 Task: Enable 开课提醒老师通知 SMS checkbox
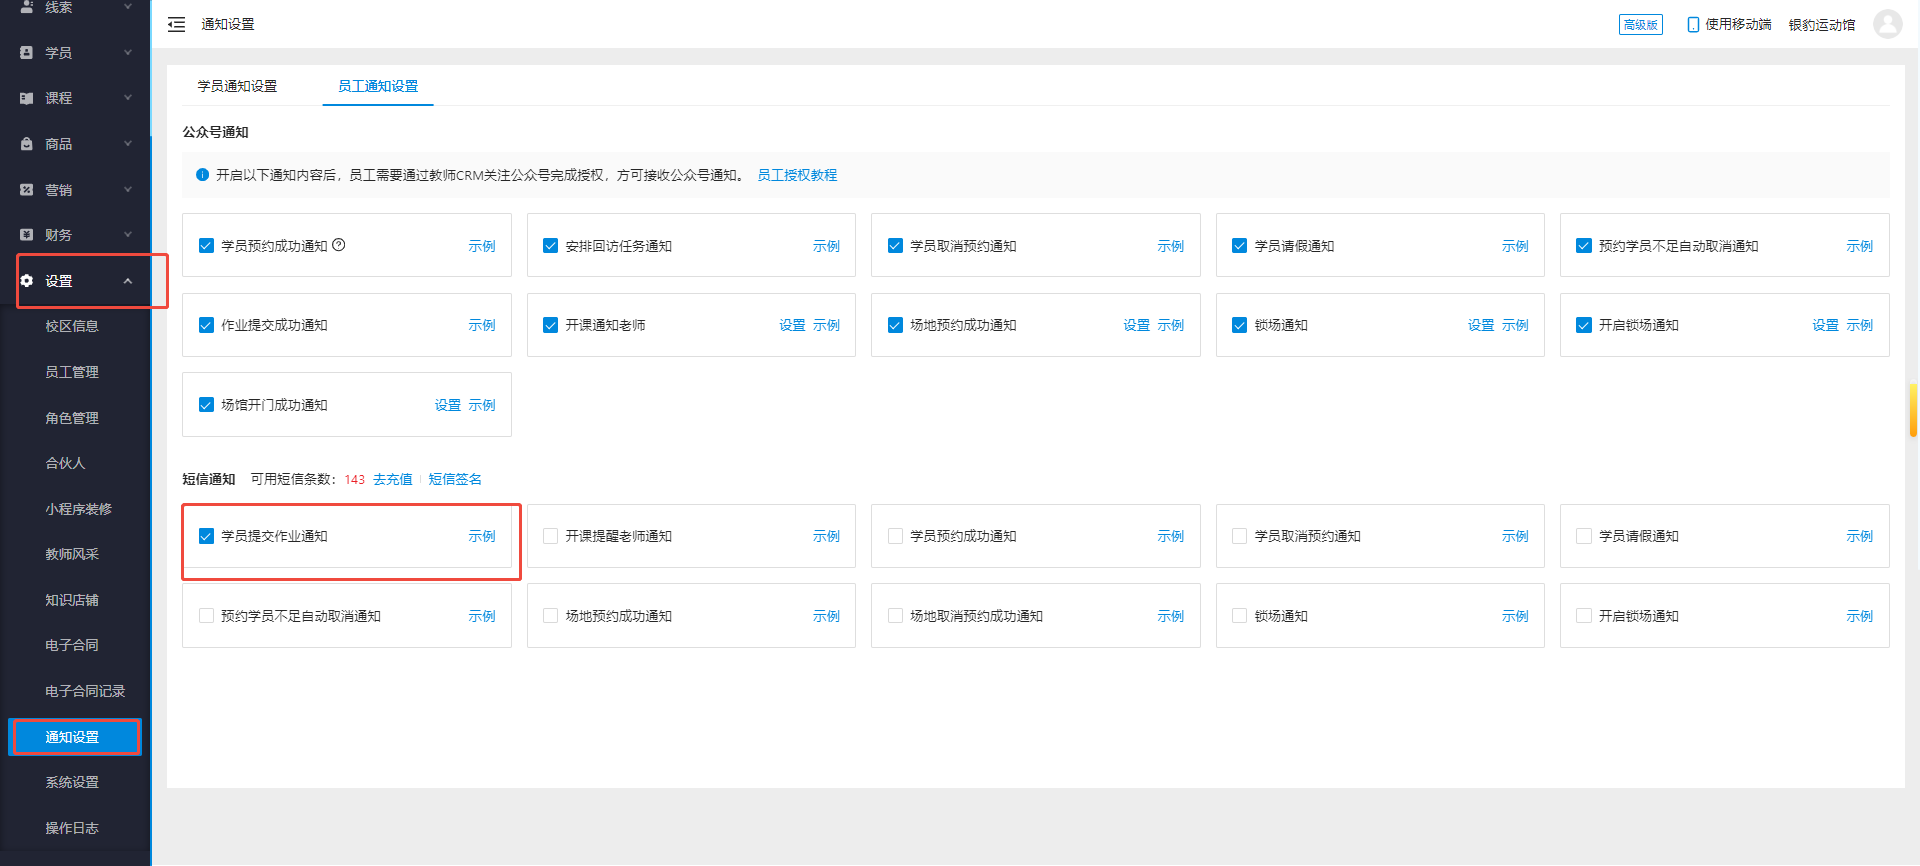550,536
